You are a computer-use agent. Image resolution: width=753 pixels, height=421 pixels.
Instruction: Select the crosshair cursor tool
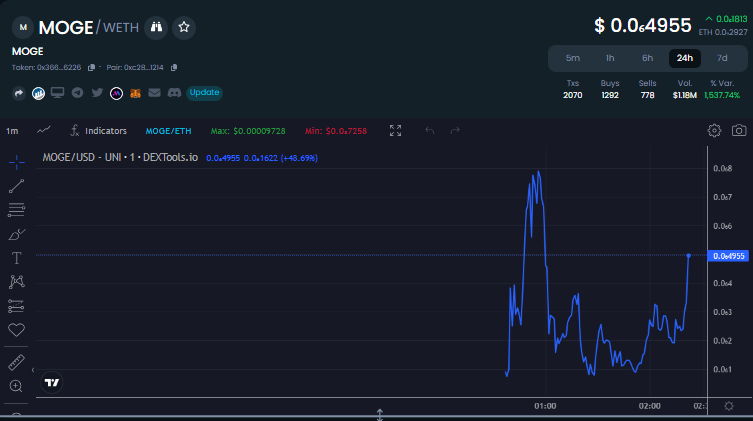coord(16,162)
